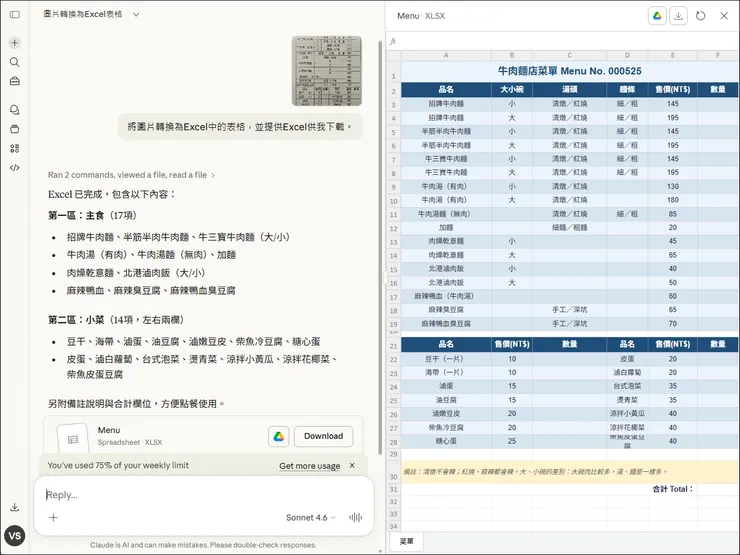Viewport: 740px width, 555px height.
Task: Focus the Reply input field
Action: [x=203, y=495]
